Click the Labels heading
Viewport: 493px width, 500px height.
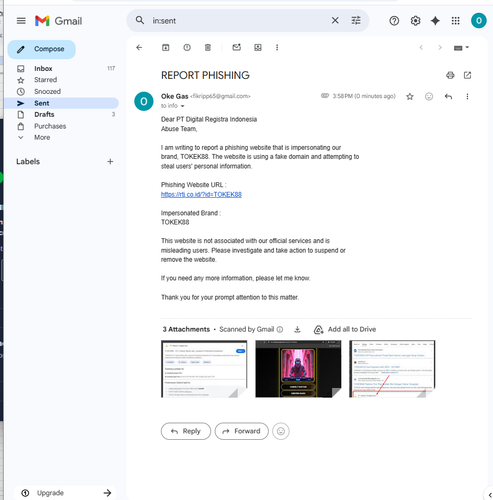(28, 162)
